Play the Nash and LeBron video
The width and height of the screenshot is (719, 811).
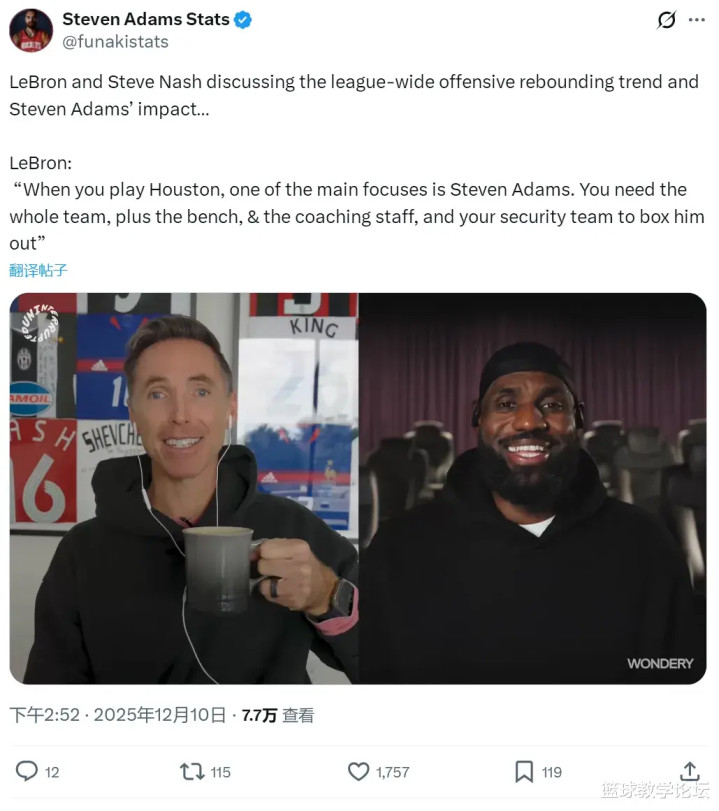click(x=358, y=489)
